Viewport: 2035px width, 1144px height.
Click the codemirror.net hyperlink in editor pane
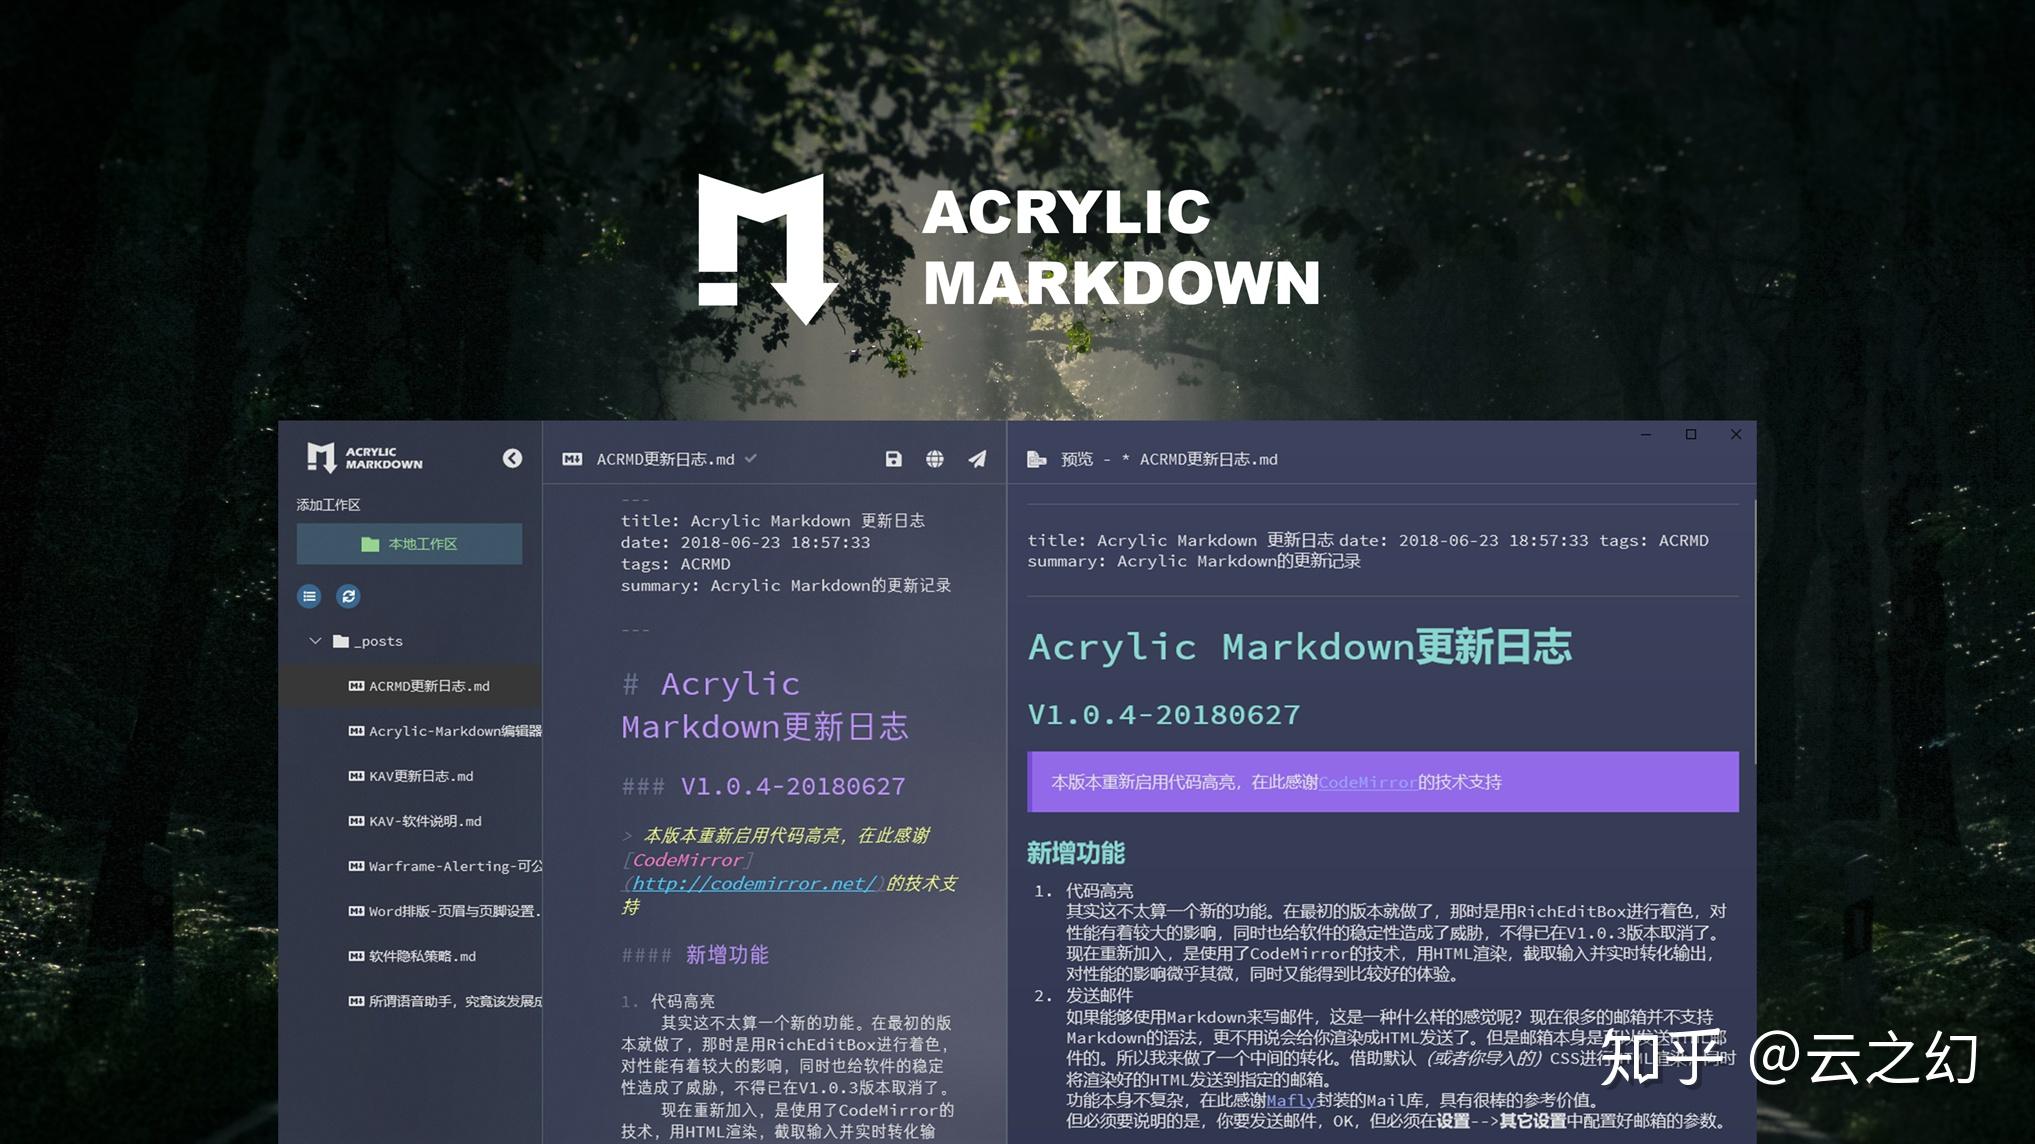tap(749, 884)
